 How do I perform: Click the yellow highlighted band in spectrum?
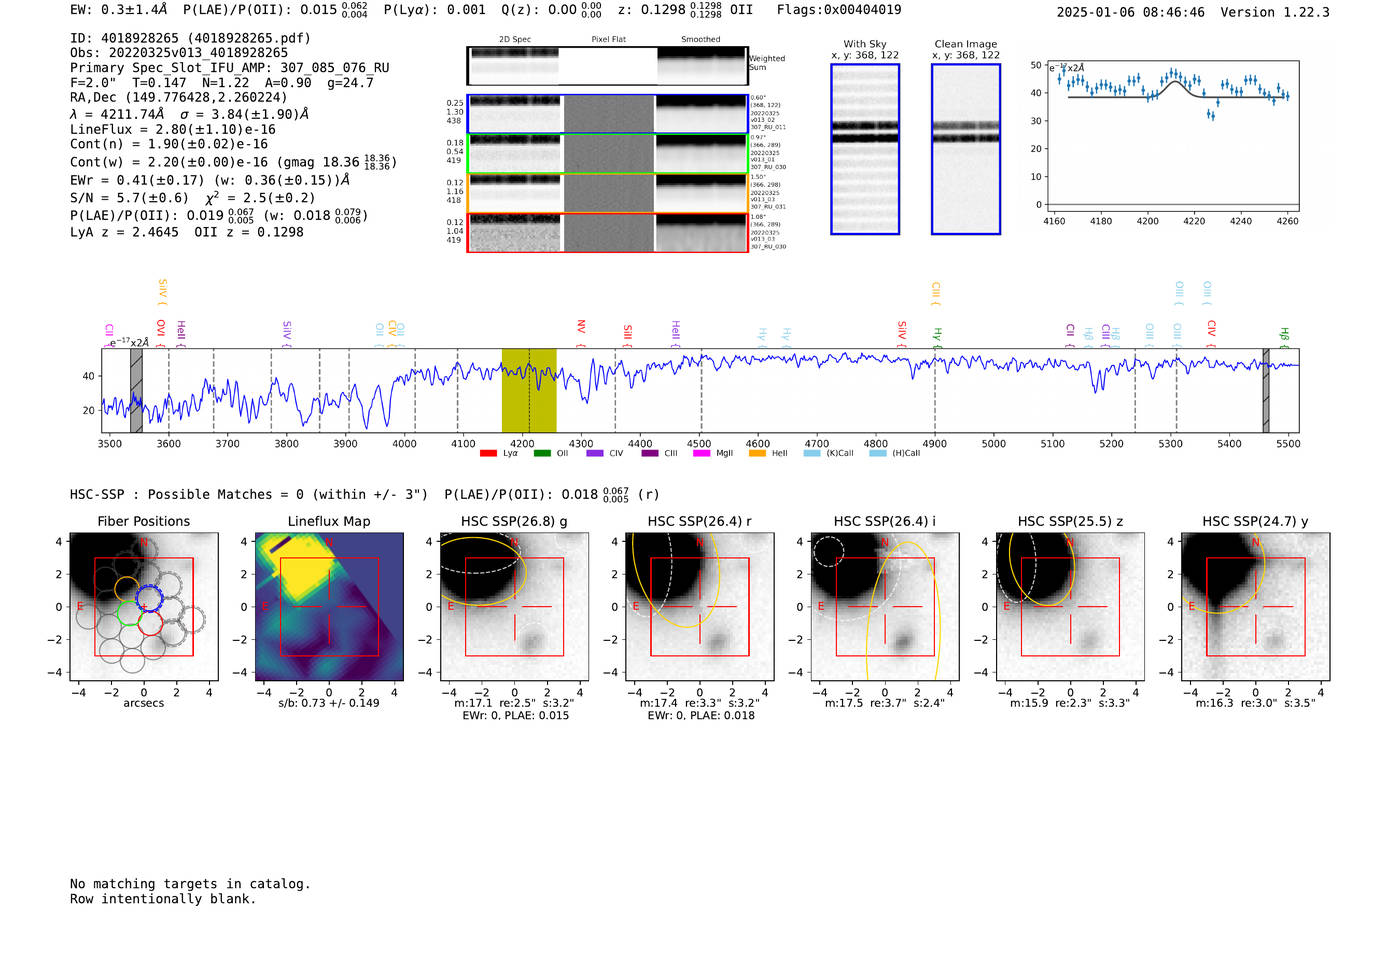(x=529, y=390)
